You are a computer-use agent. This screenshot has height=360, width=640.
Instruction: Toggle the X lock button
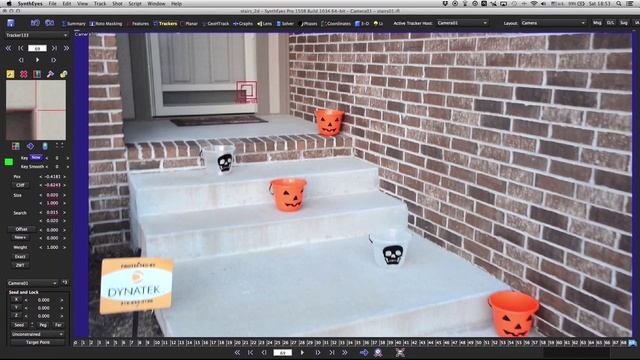click(16, 300)
